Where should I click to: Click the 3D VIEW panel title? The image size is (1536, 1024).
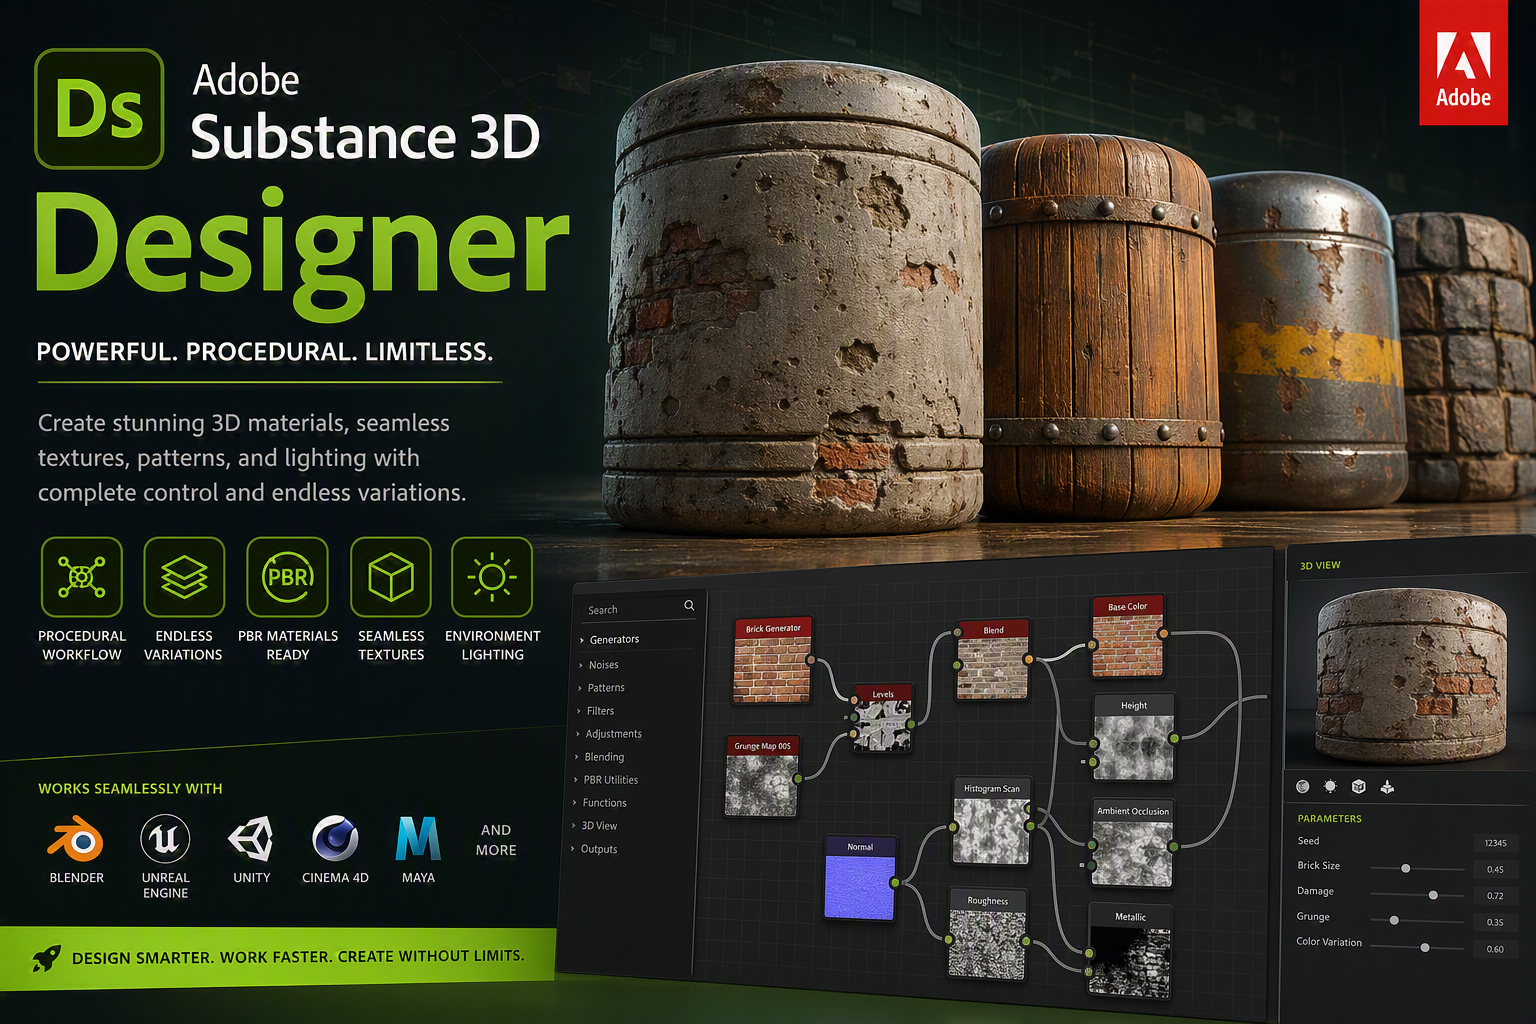pos(1320,565)
